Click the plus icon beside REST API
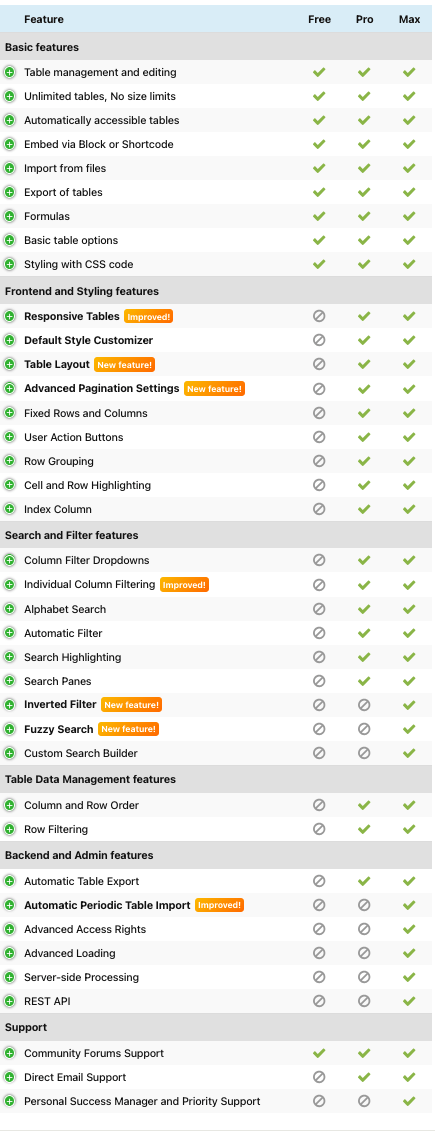Image resolution: width=435 pixels, height=1131 pixels. pos(9,1001)
